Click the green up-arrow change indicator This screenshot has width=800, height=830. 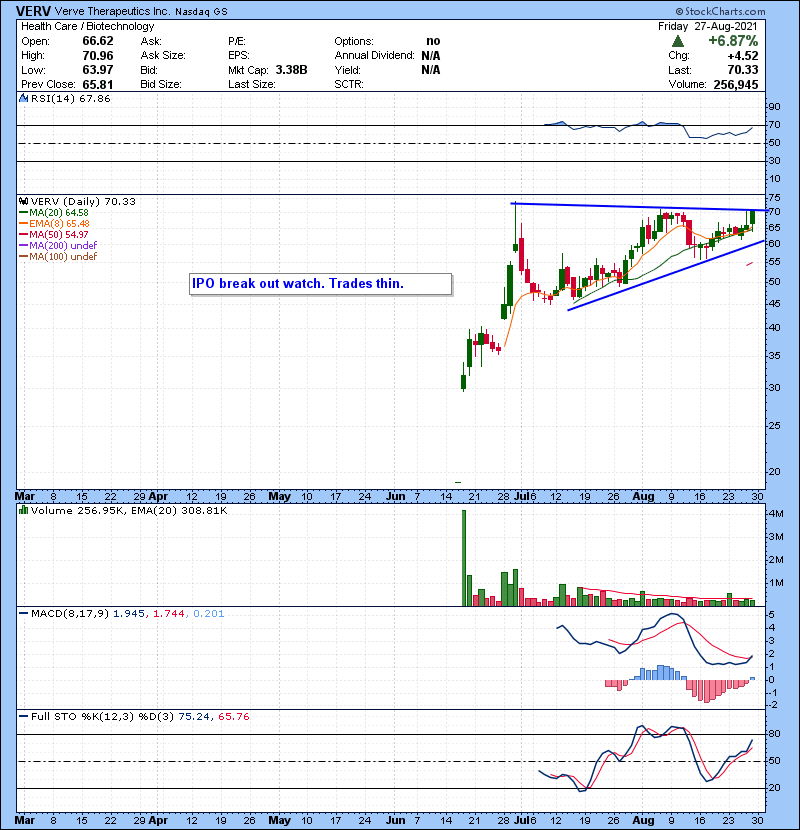tap(679, 42)
